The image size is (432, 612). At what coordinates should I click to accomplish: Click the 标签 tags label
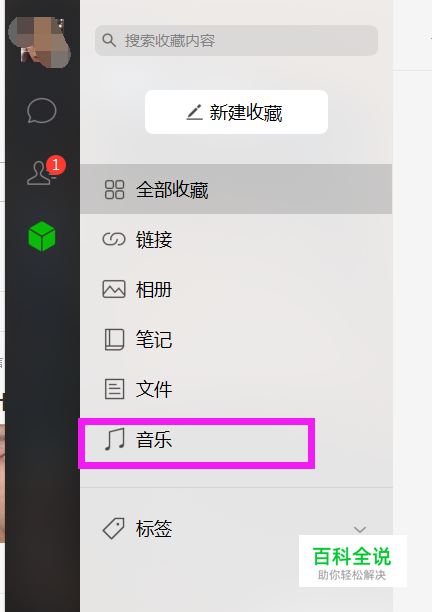[x=154, y=529]
